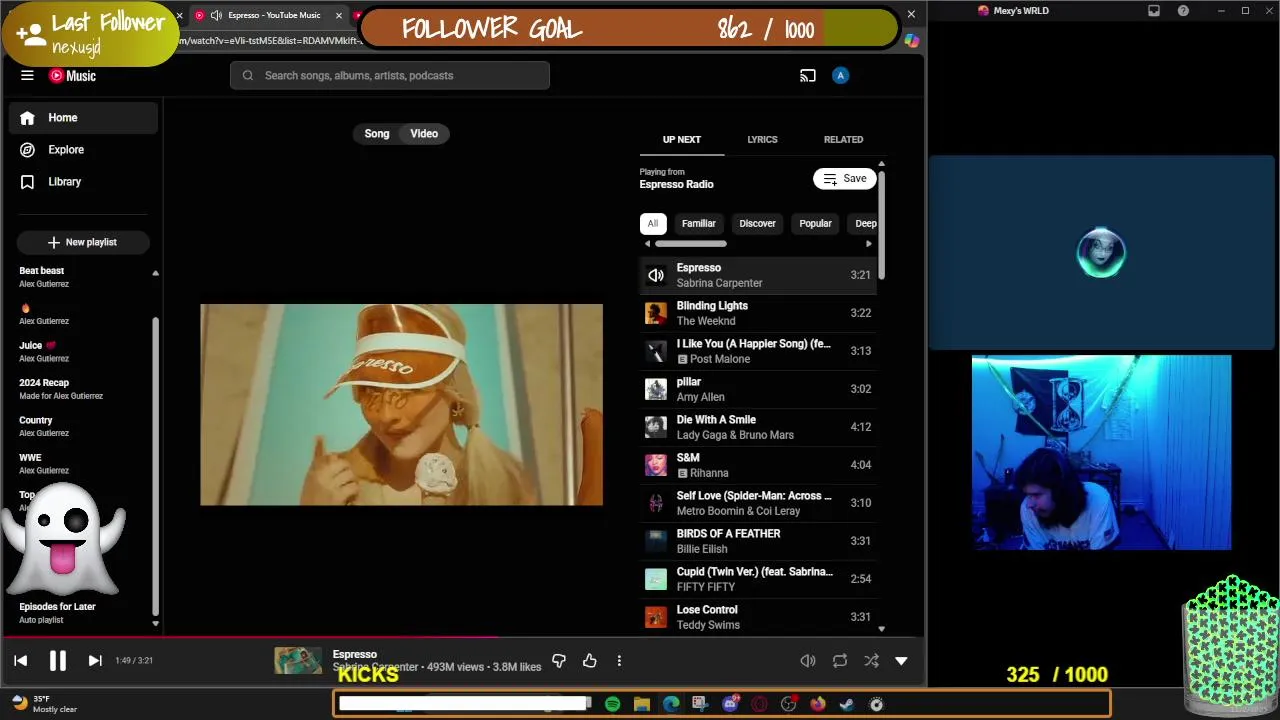Viewport: 1280px width, 720px height.
Task: Click the Espresso music video
Action: 401,404
